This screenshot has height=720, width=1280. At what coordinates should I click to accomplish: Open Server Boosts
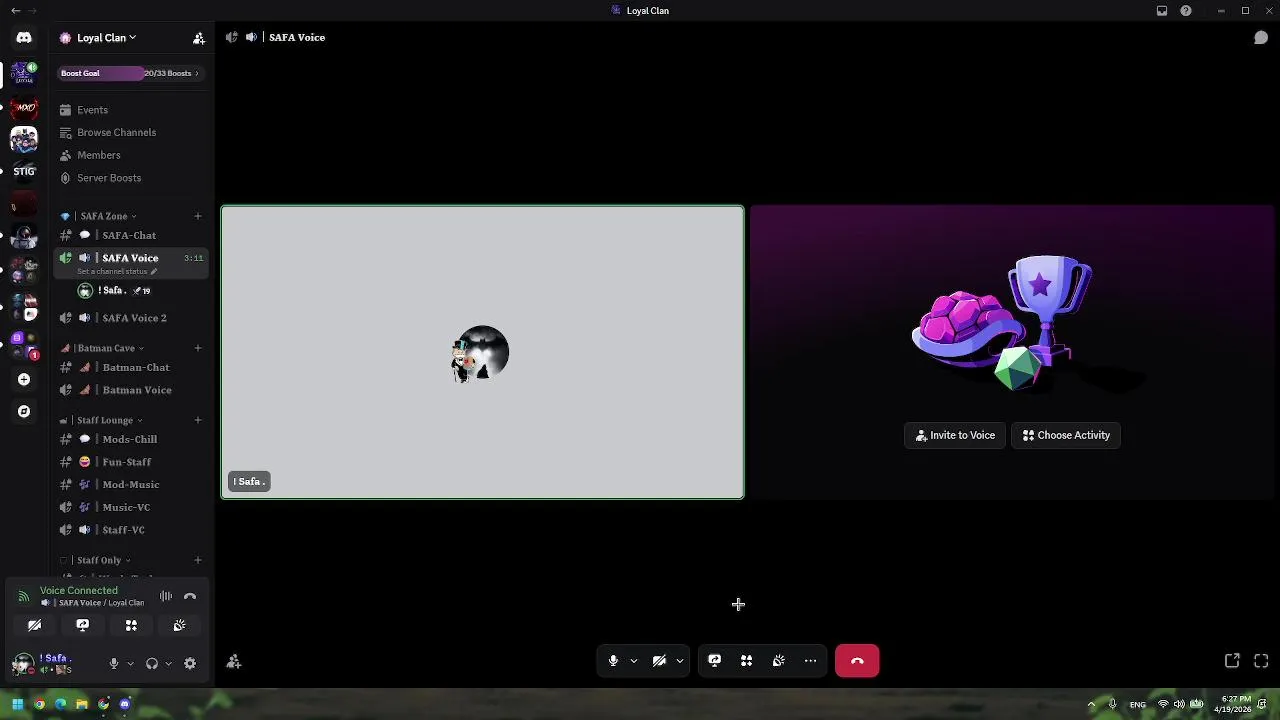click(x=131, y=178)
